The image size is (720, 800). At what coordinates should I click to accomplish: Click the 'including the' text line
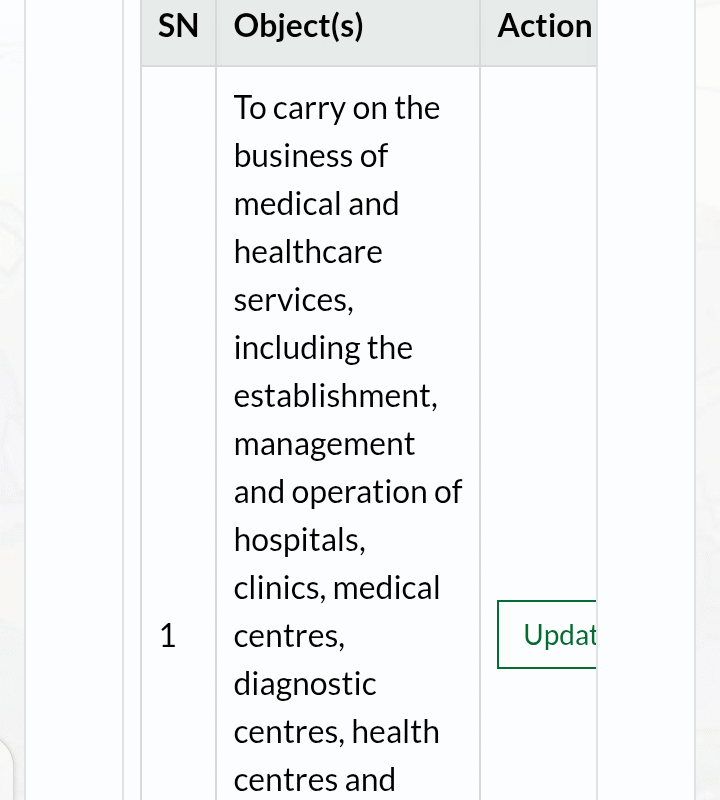(x=323, y=348)
